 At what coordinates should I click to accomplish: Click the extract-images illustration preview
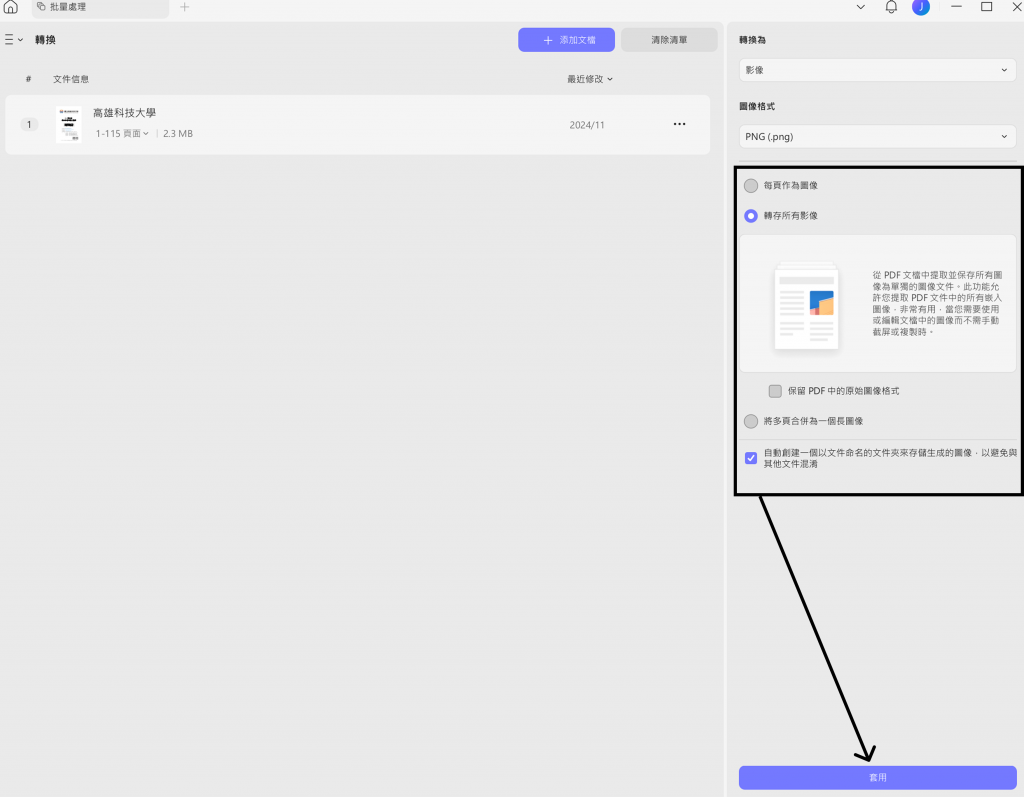click(806, 306)
